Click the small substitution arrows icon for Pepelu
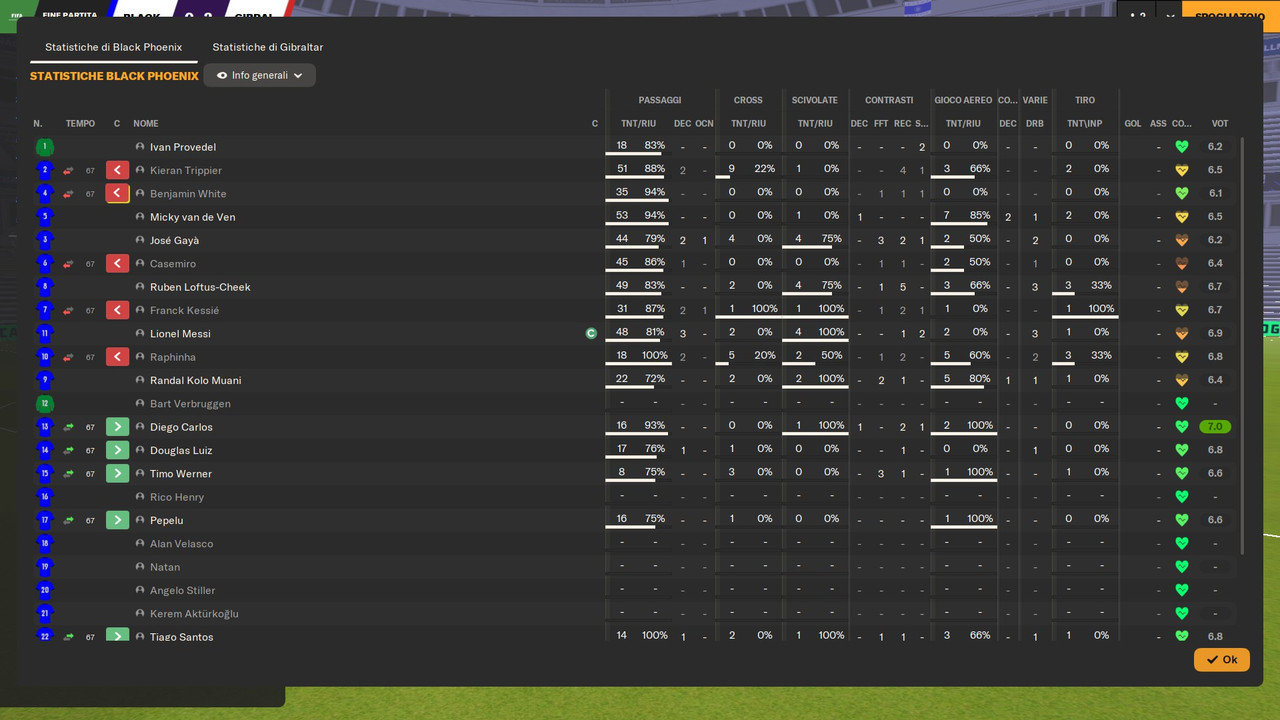 (69, 520)
